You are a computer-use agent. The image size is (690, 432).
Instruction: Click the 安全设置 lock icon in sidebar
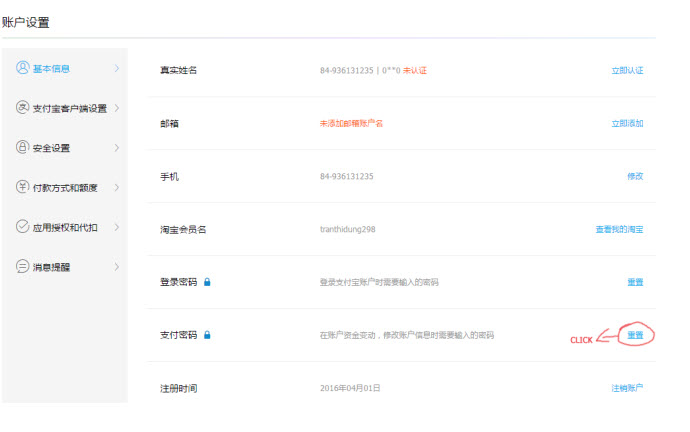tap(23, 148)
